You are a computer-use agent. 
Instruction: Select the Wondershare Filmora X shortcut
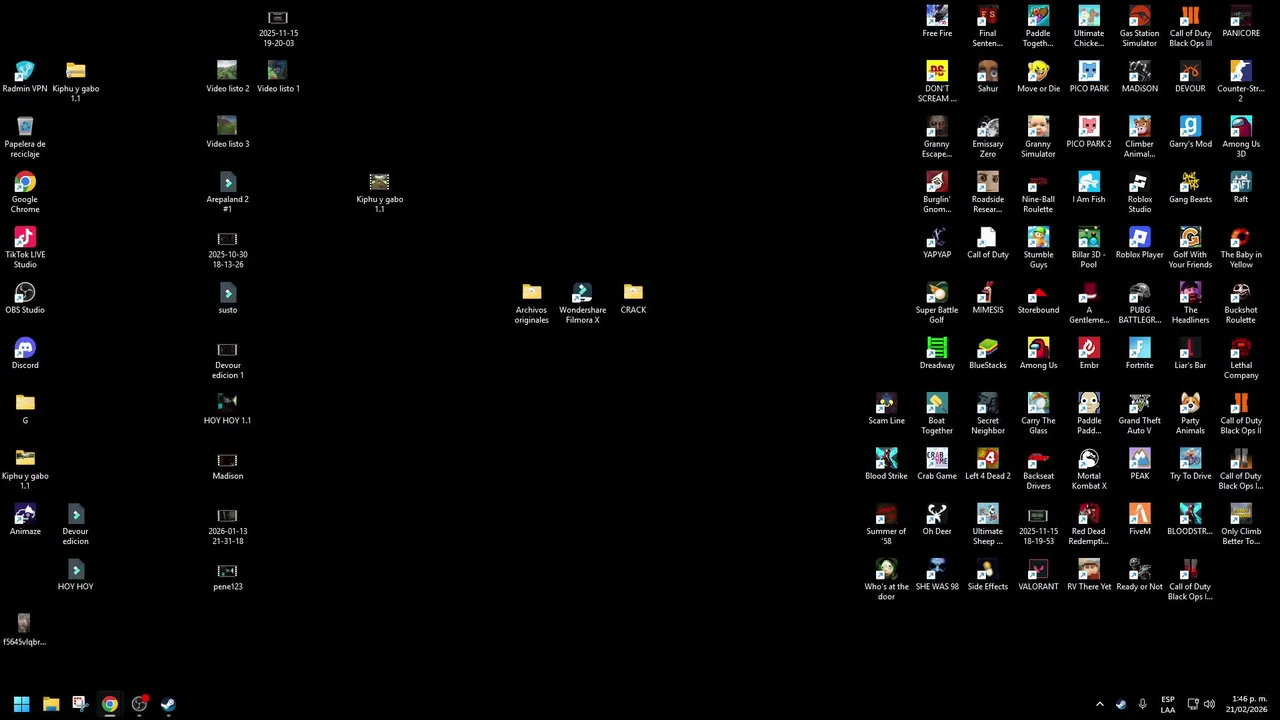[x=582, y=303]
